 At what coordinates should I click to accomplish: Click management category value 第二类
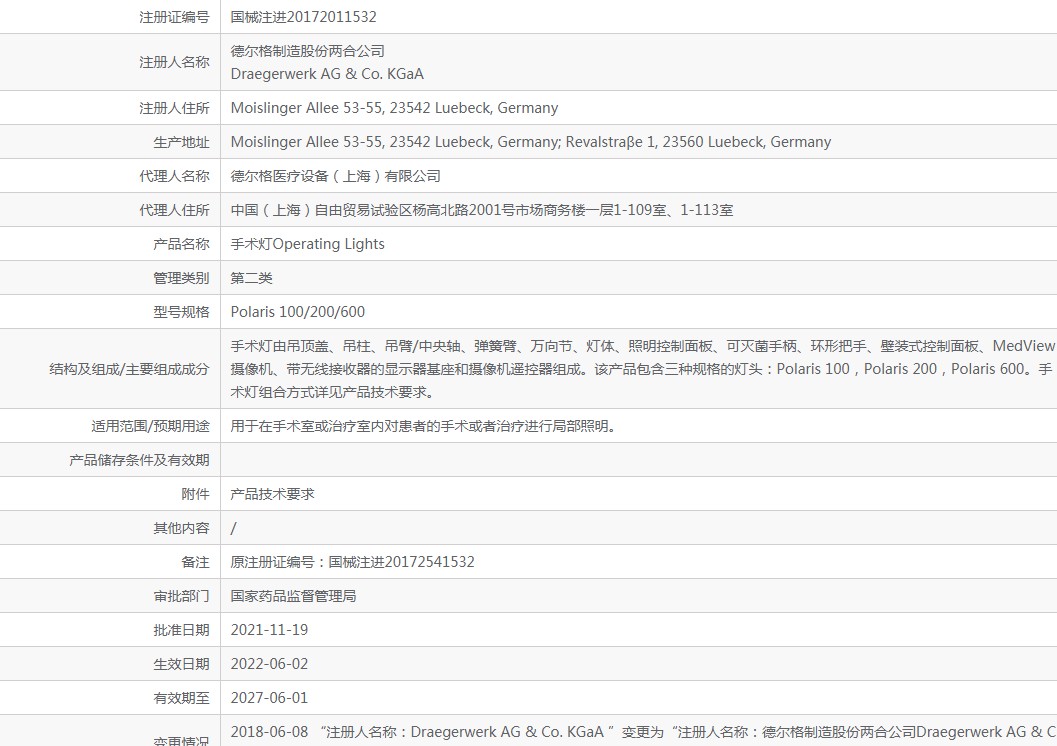click(251, 278)
